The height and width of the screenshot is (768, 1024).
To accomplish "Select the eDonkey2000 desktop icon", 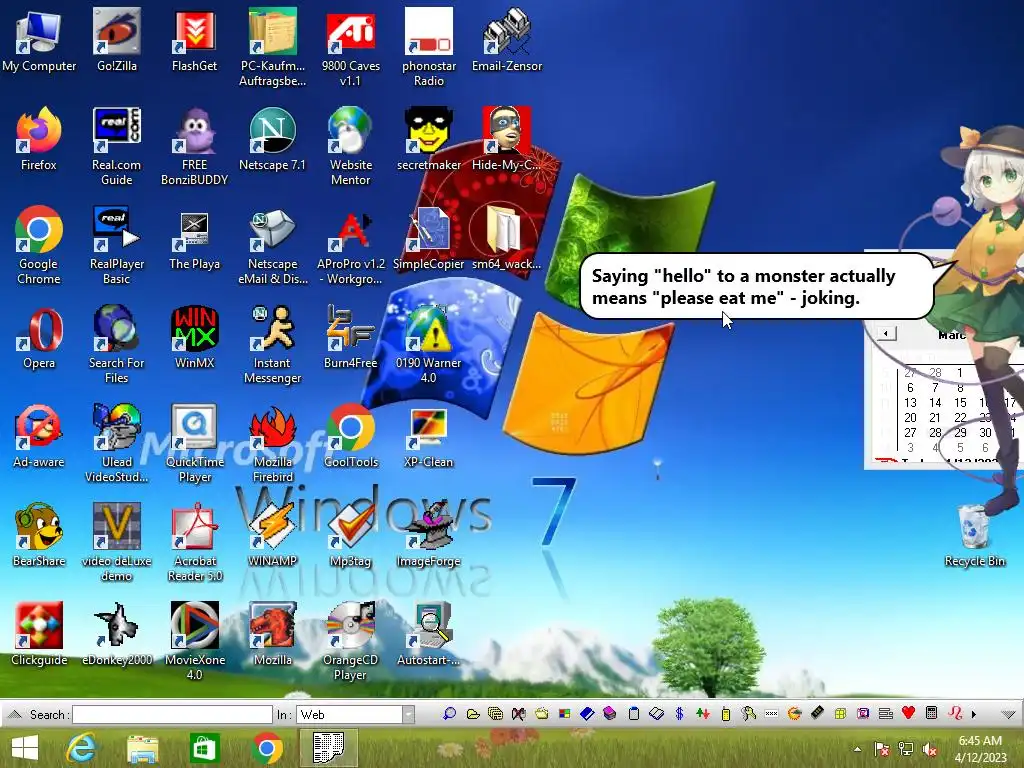I will [x=116, y=634].
